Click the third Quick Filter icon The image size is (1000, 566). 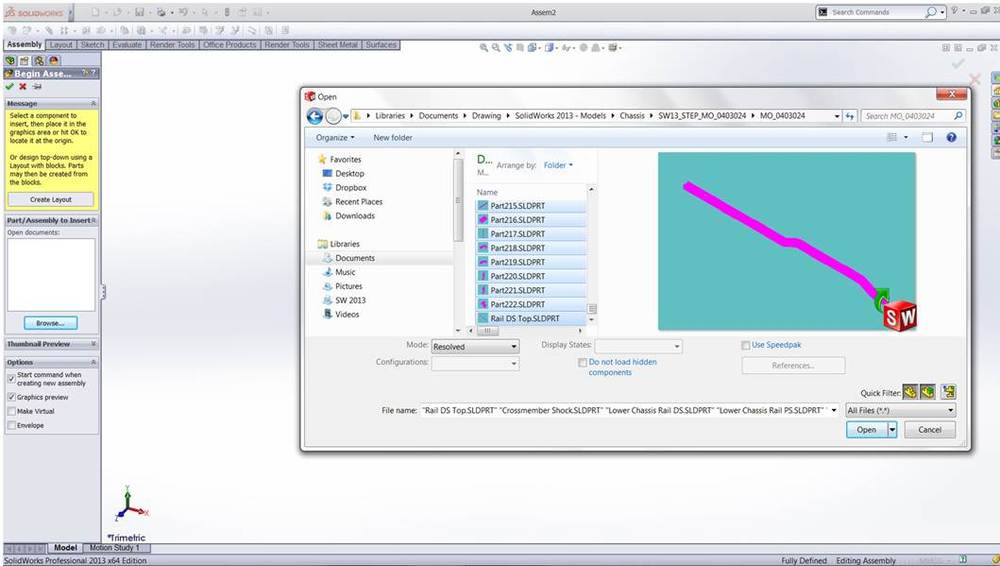click(948, 392)
